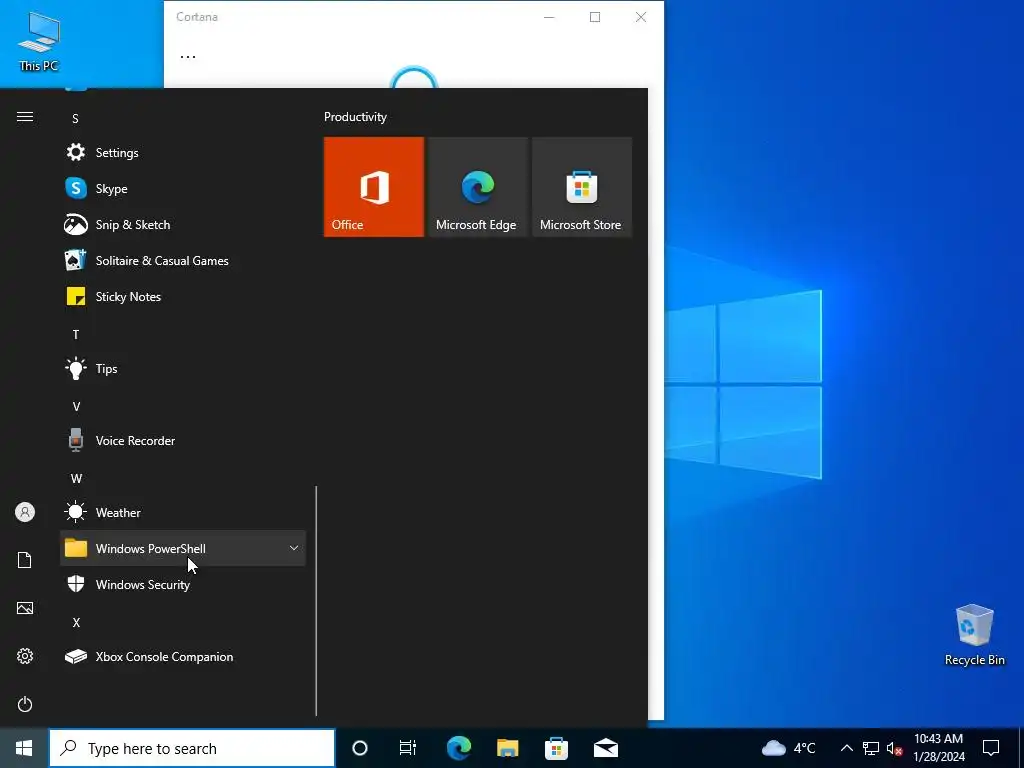Jump to letter W section header
1024x768 pixels.
click(76, 478)
